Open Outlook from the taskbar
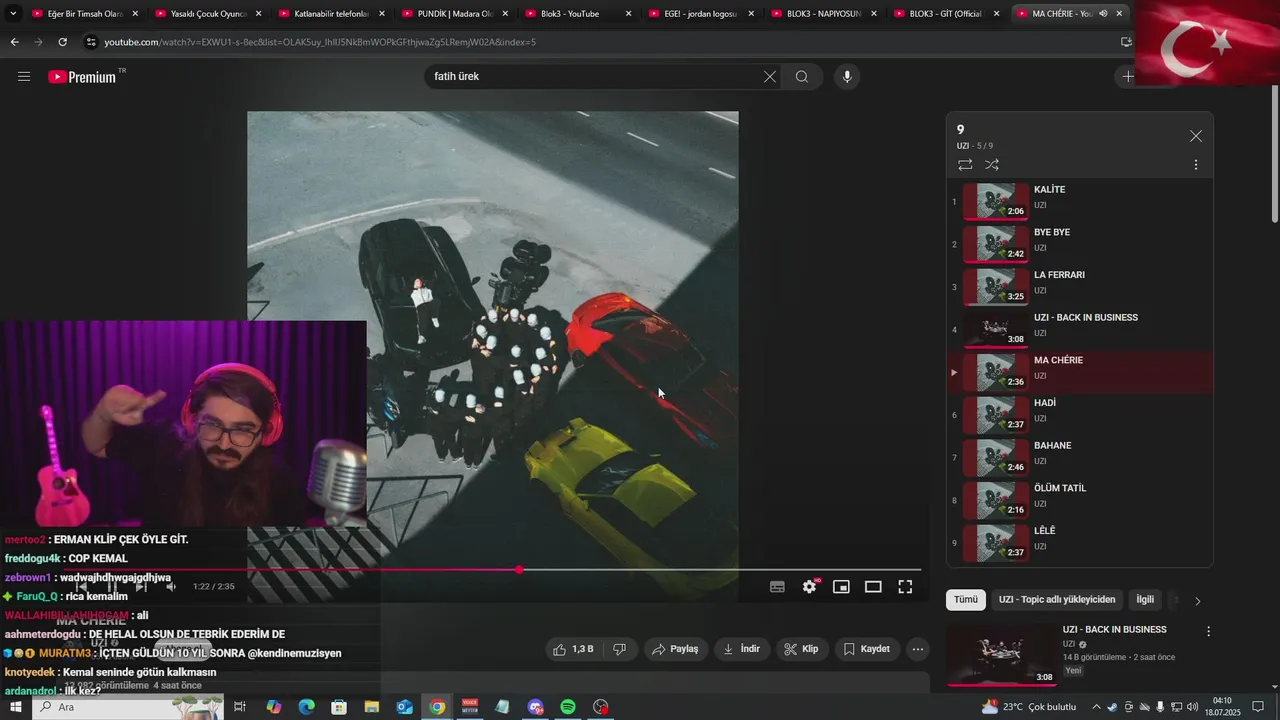 (404, 707)
